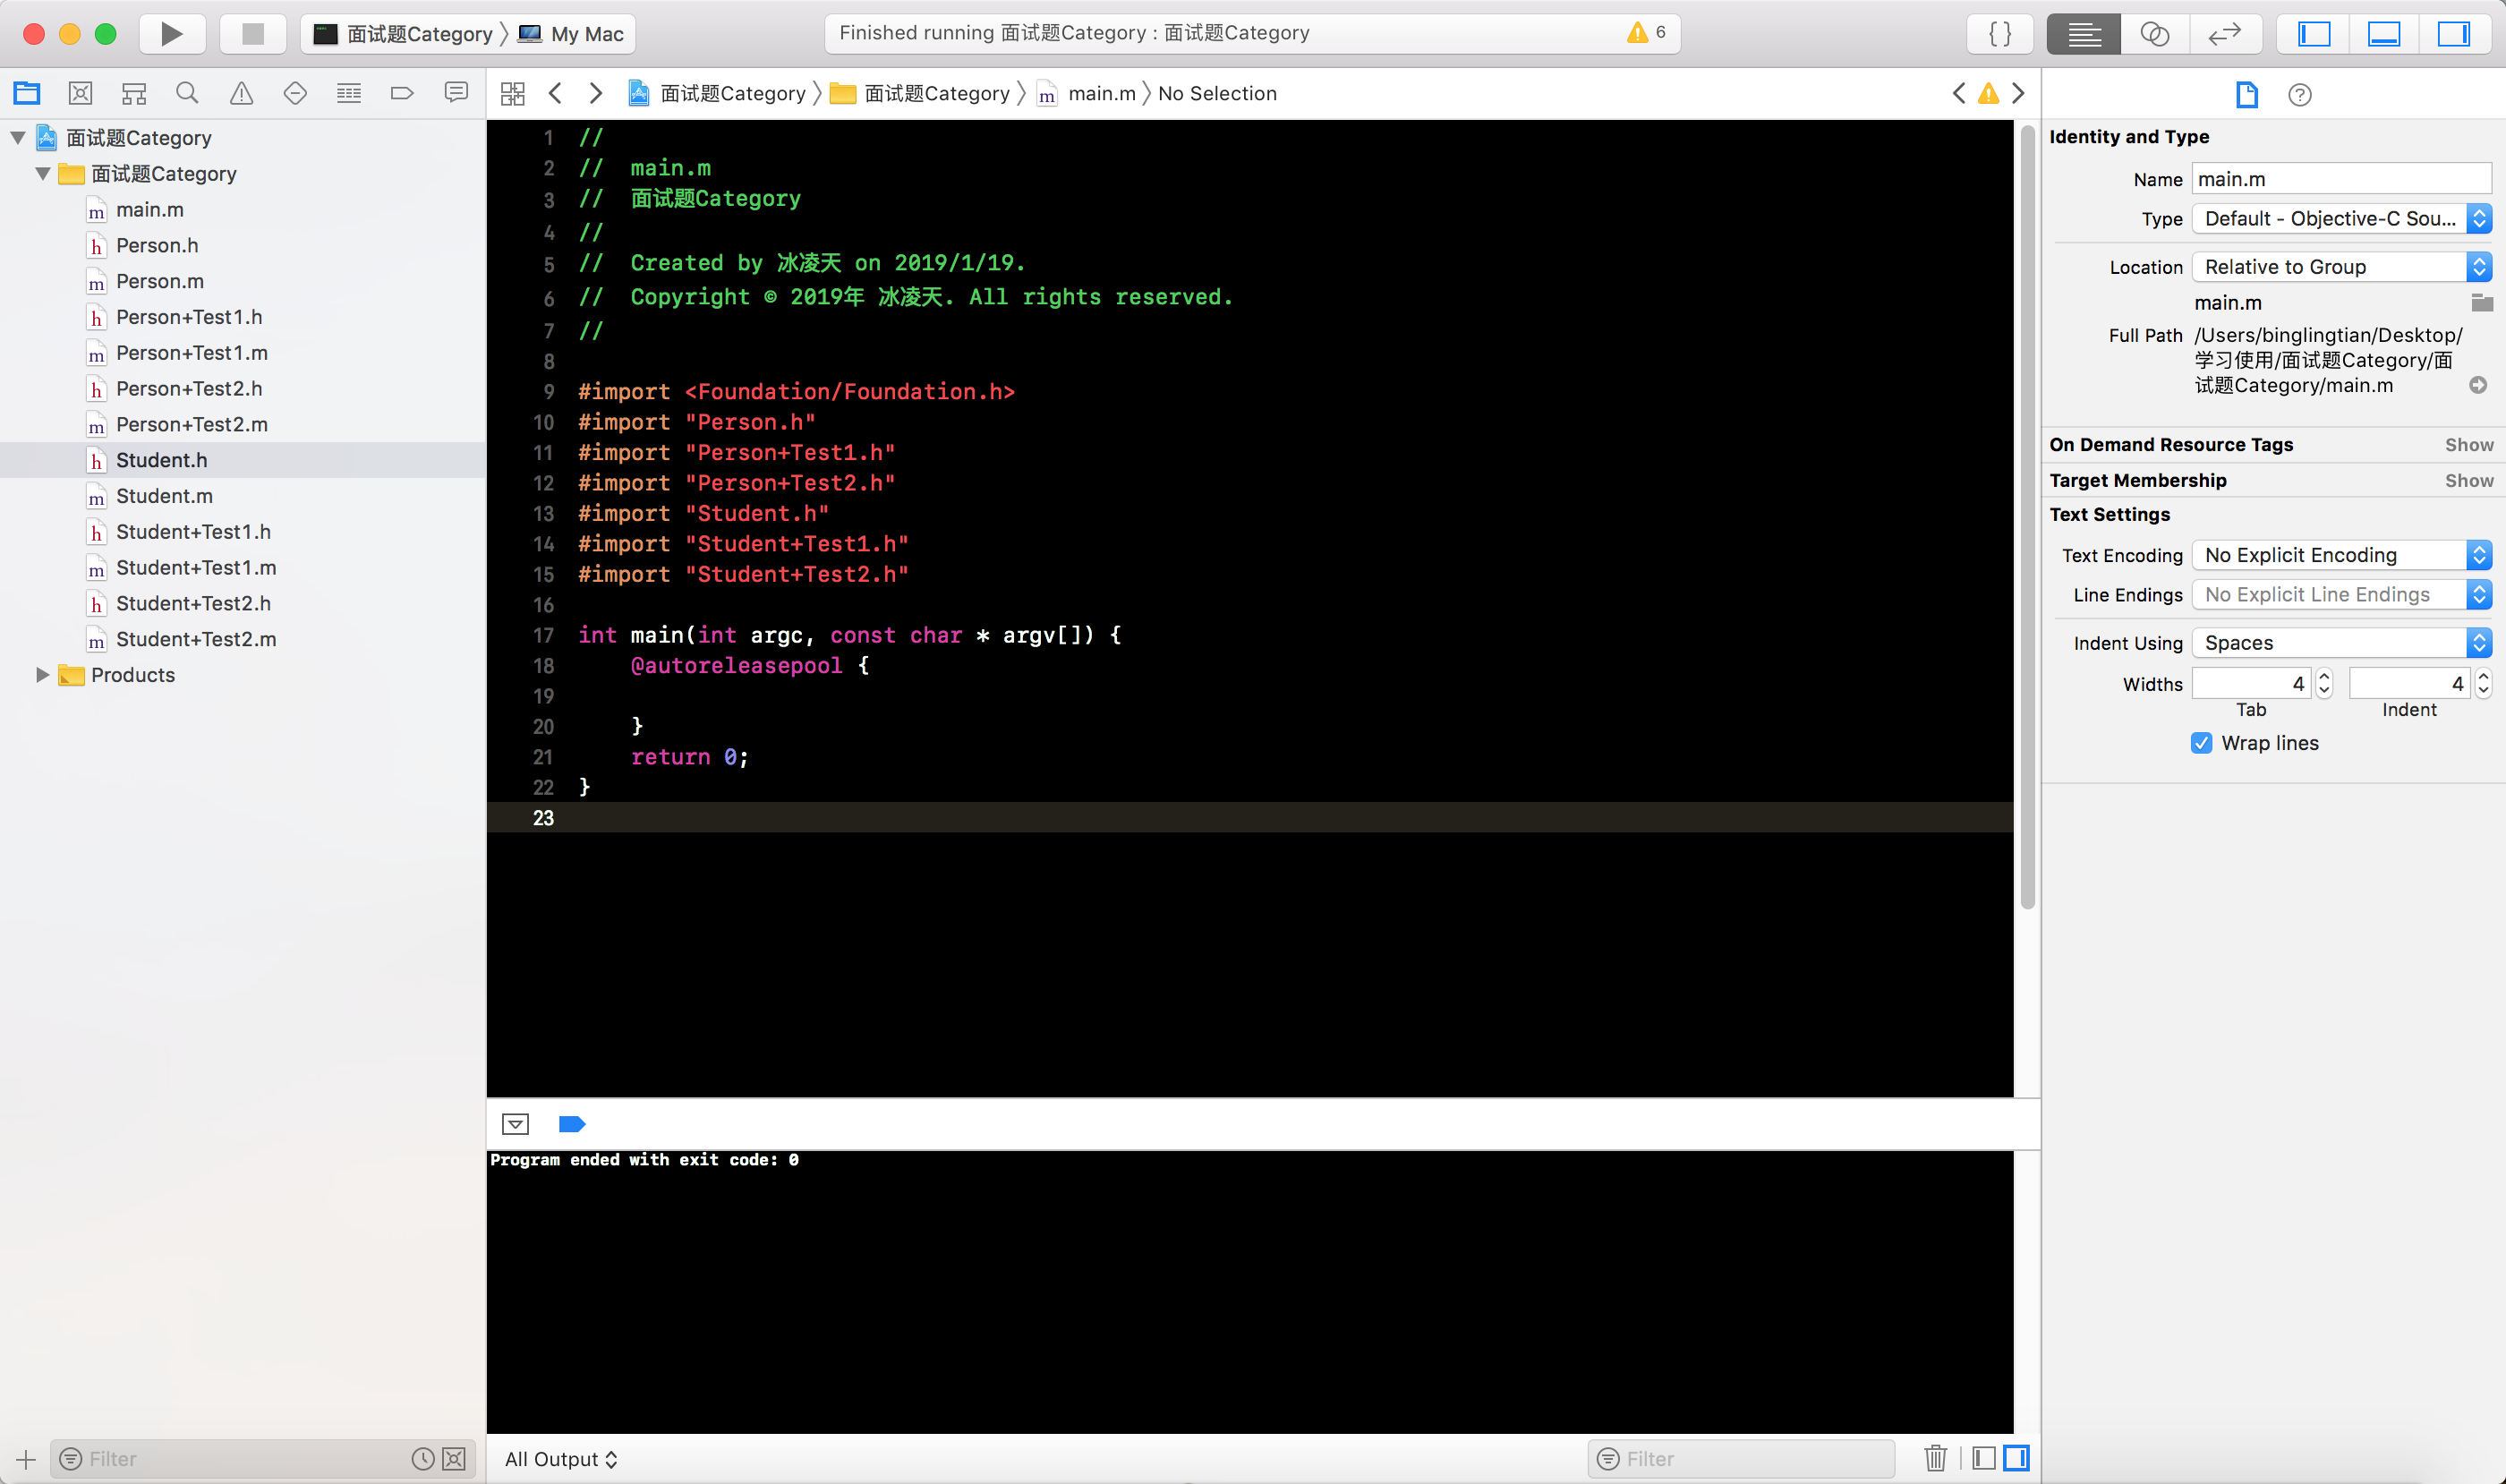The height and width of the screenshot is (1484, 2506).
Task: Select Person+Test1.m in the file list
Action: coord(191,353)
